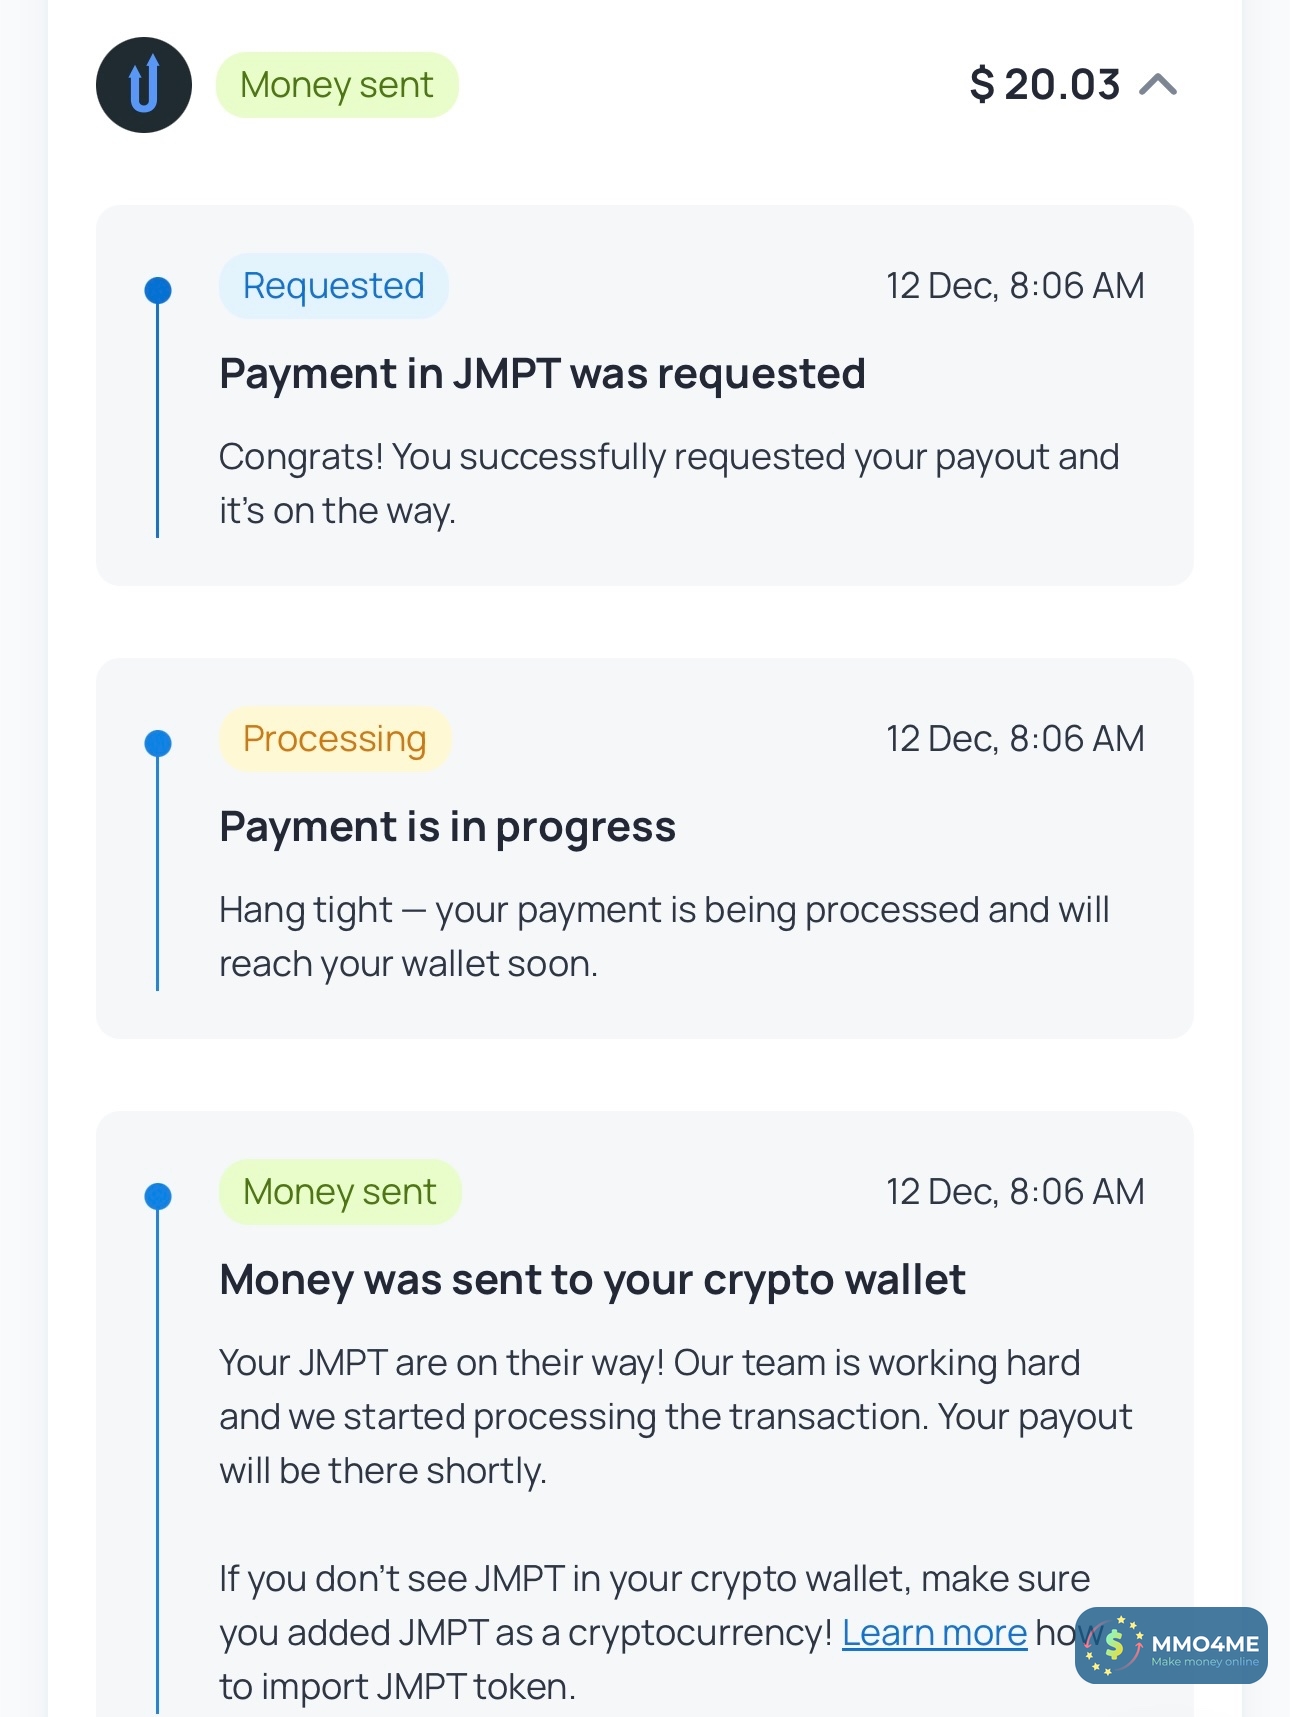
Task: Click the Payment is in progress heading
Action: tap(447, 827)
